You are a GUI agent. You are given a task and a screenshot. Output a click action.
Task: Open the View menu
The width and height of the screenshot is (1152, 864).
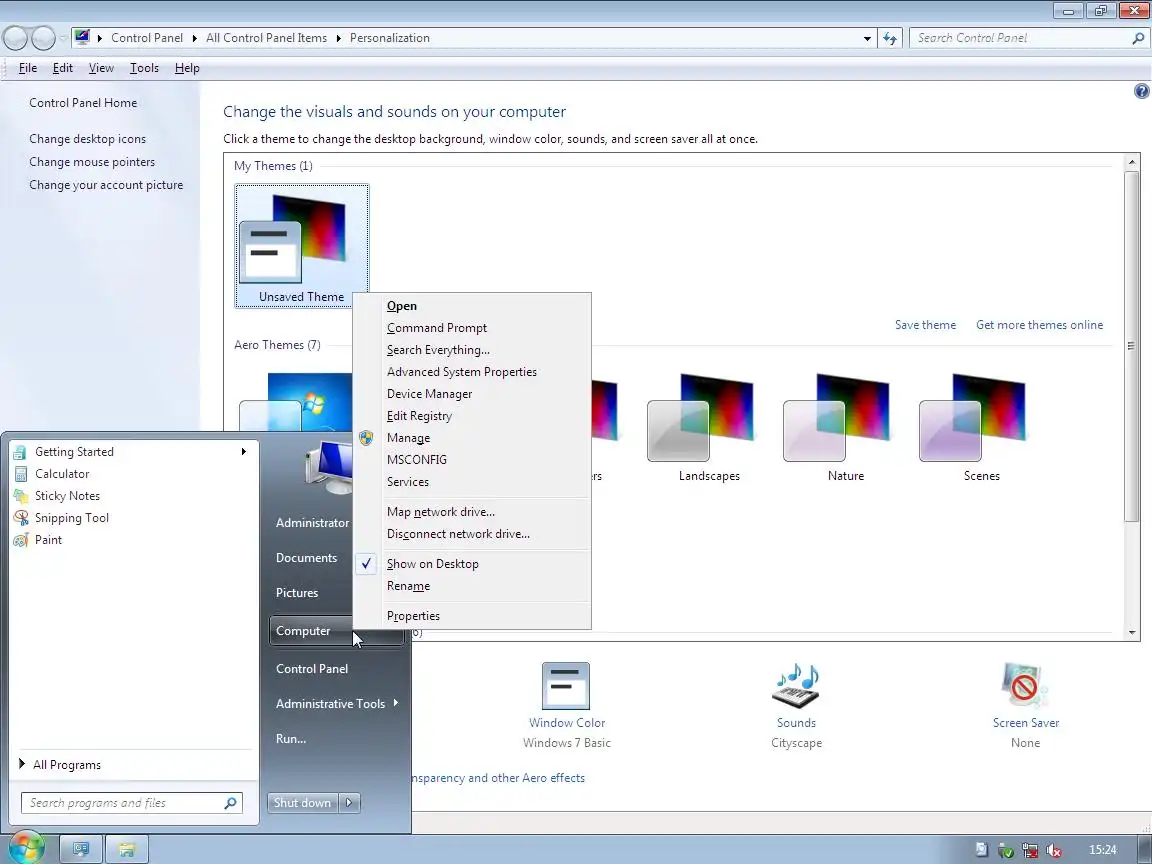click(101, 68)
